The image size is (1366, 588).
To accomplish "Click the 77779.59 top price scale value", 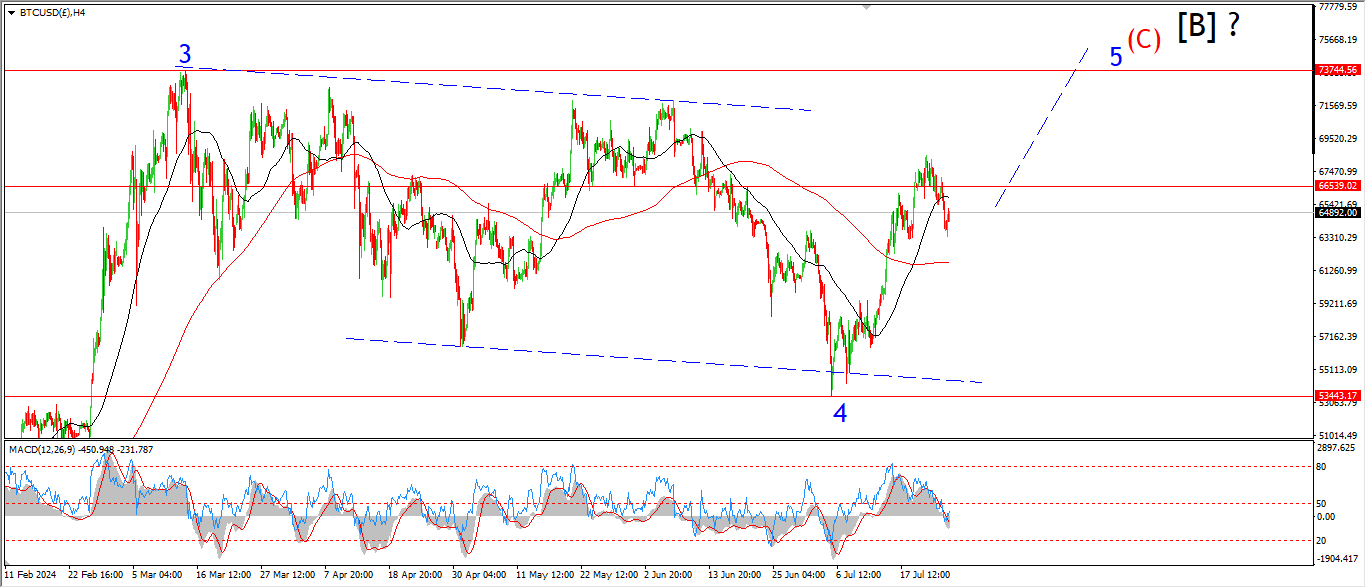I will click(1337, 7).
